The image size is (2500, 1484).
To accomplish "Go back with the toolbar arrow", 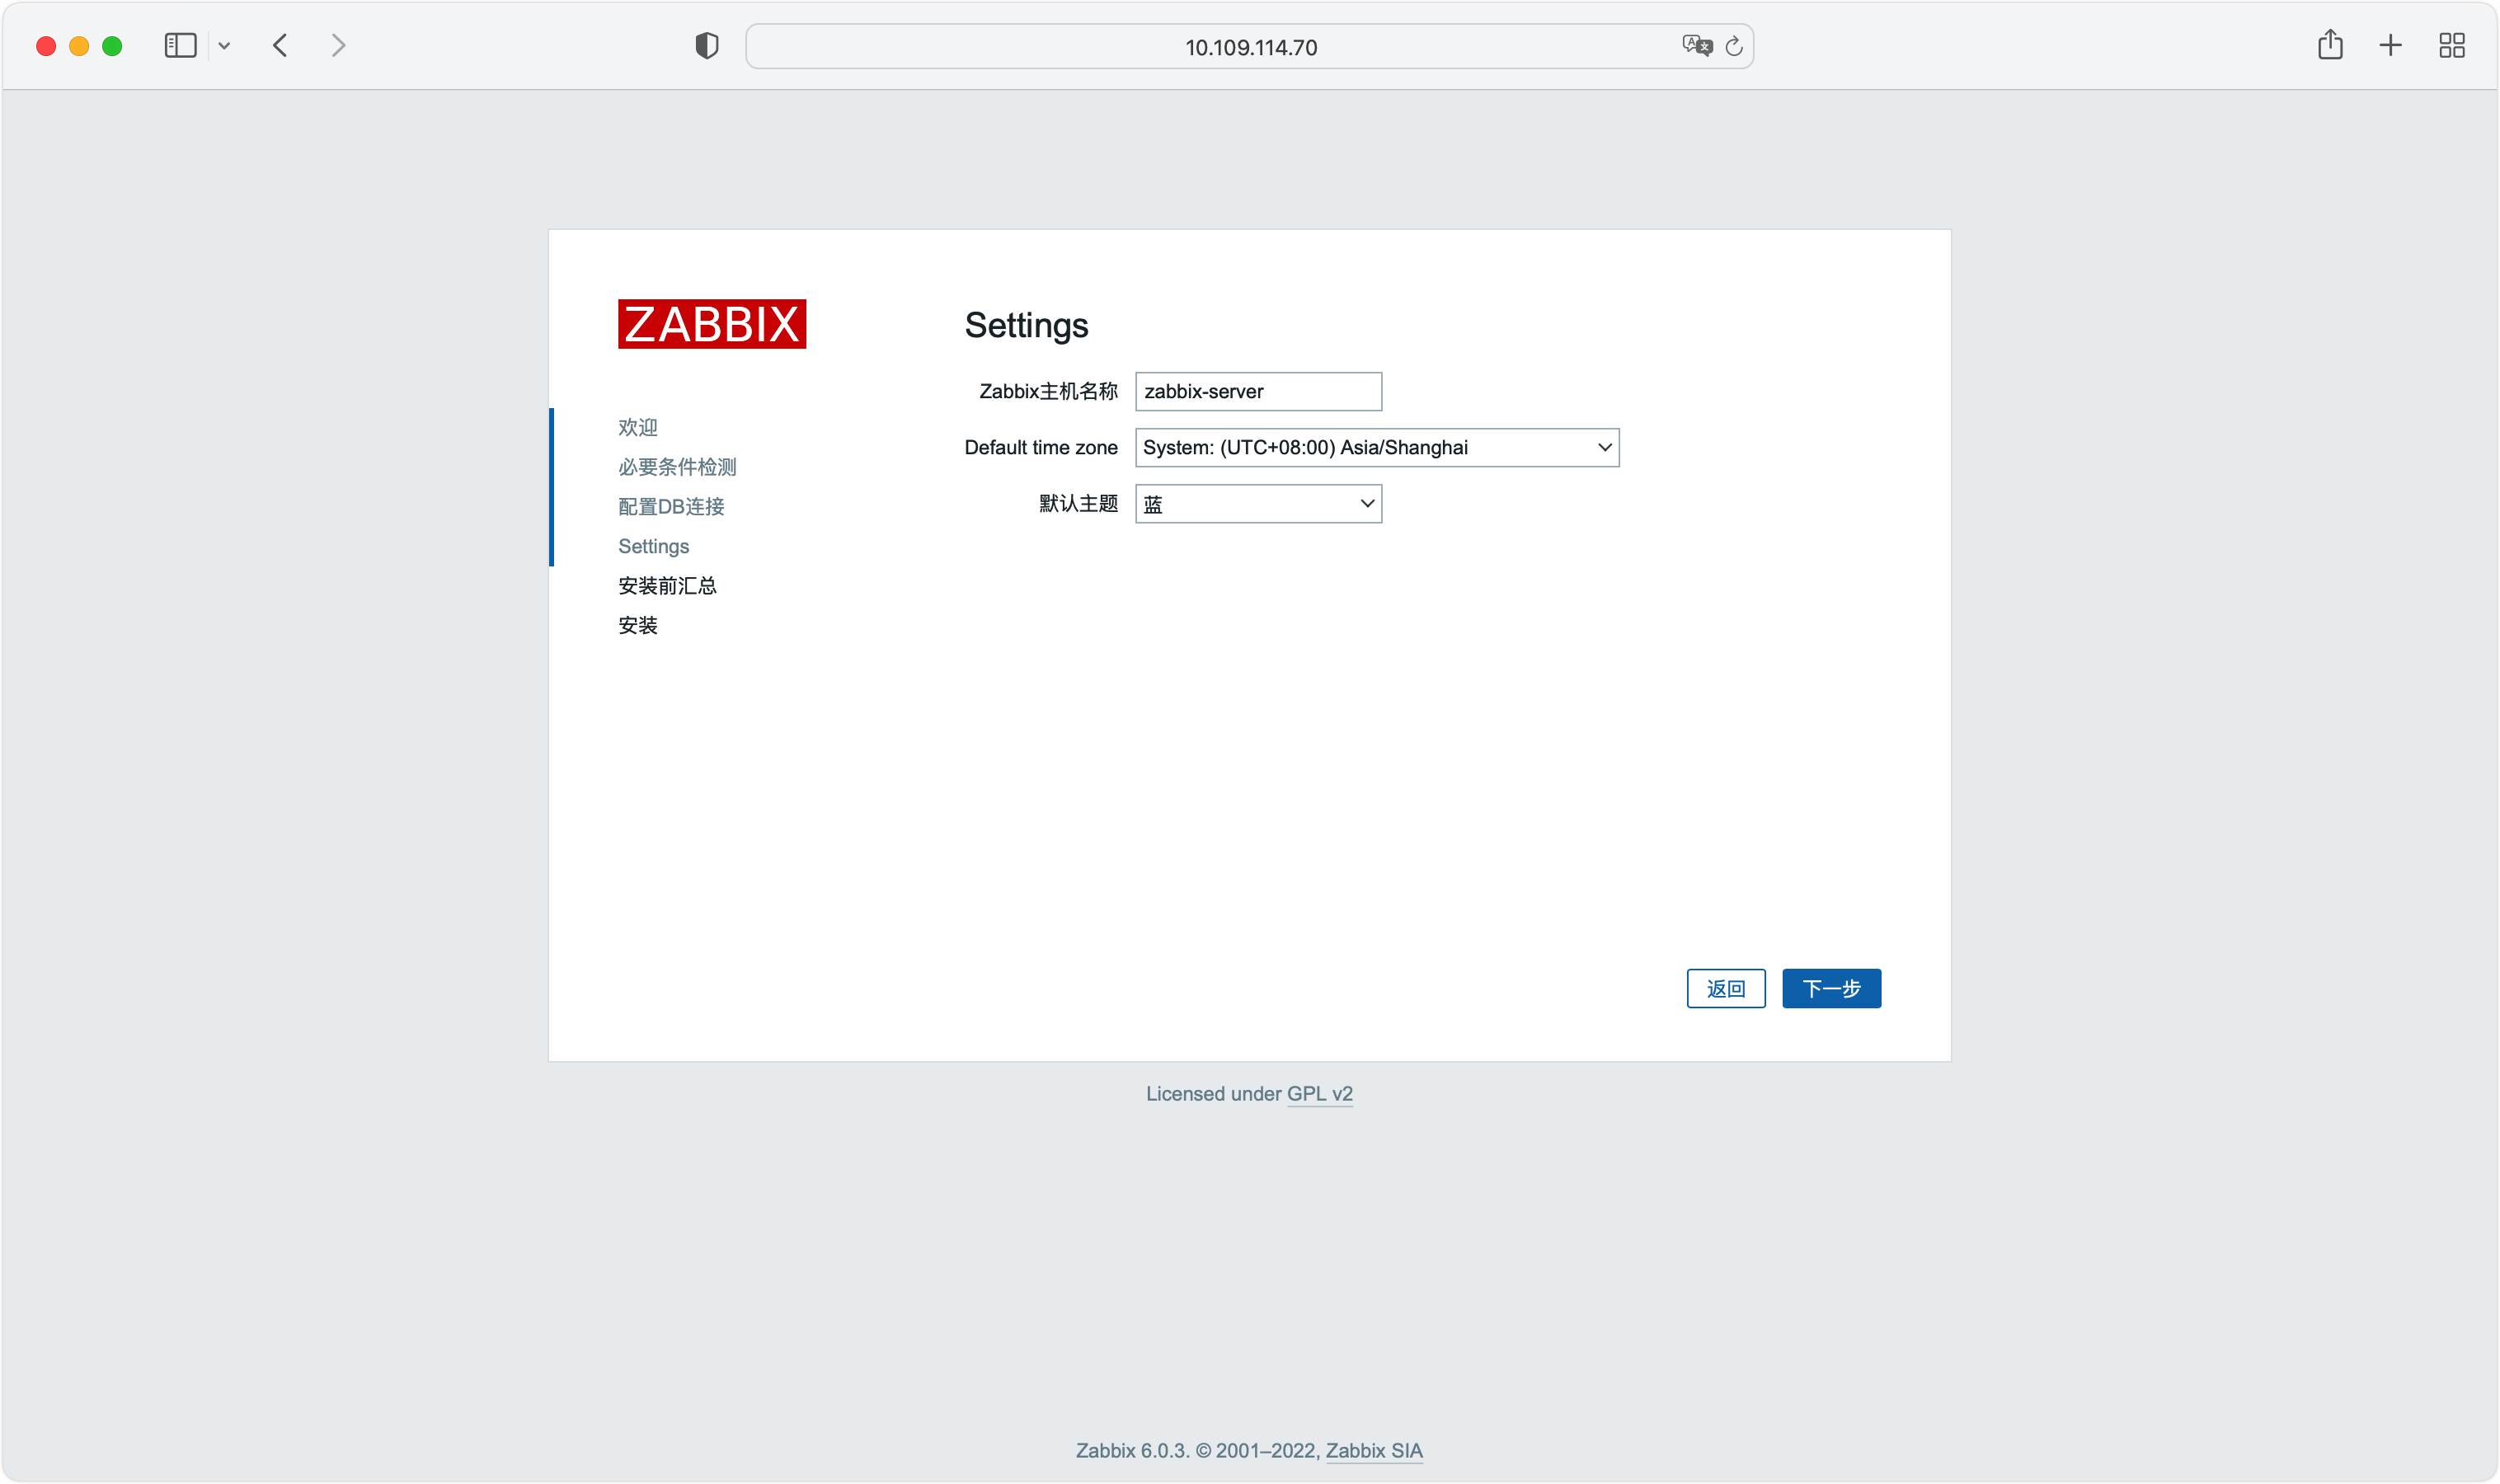I will click(280, 46).
